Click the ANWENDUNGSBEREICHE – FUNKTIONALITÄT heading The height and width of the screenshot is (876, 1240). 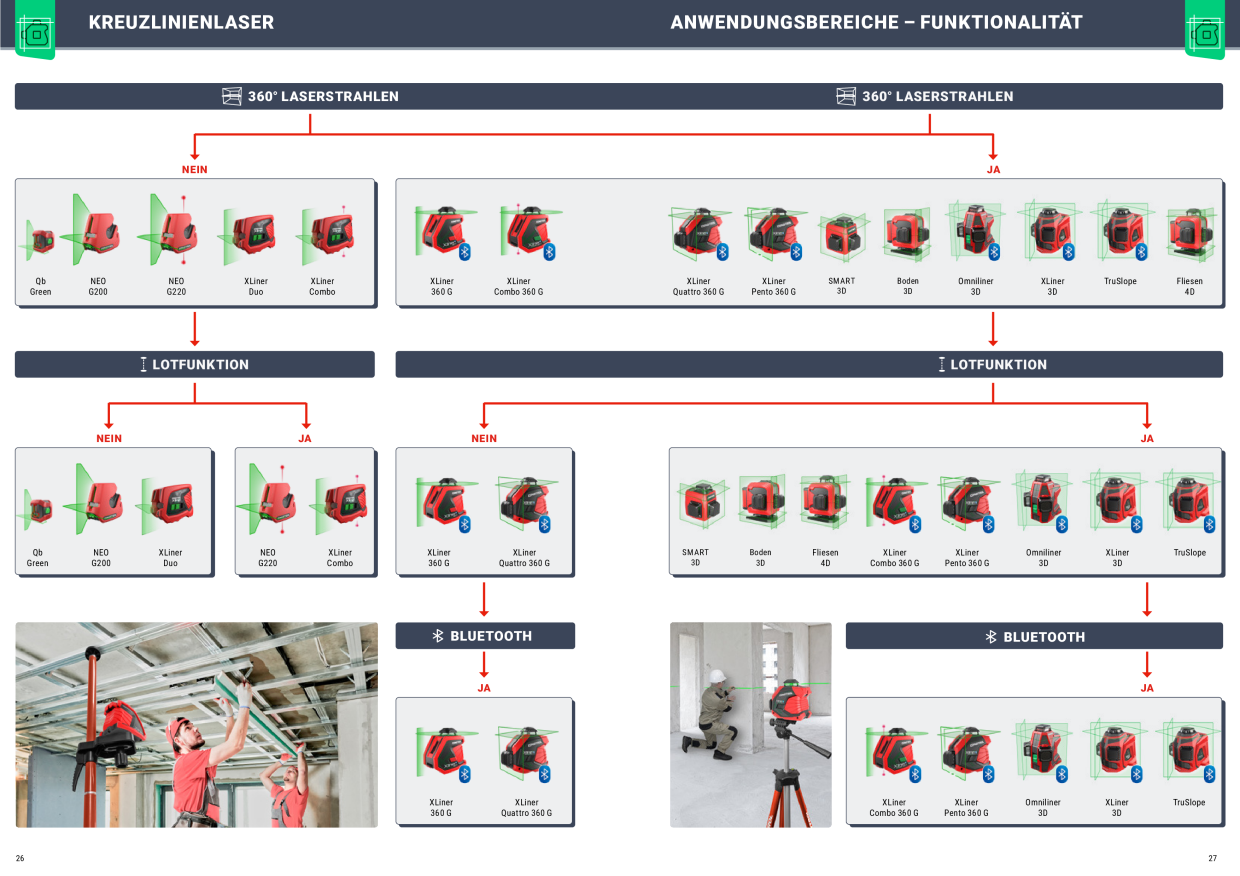(x=876, y=22)
